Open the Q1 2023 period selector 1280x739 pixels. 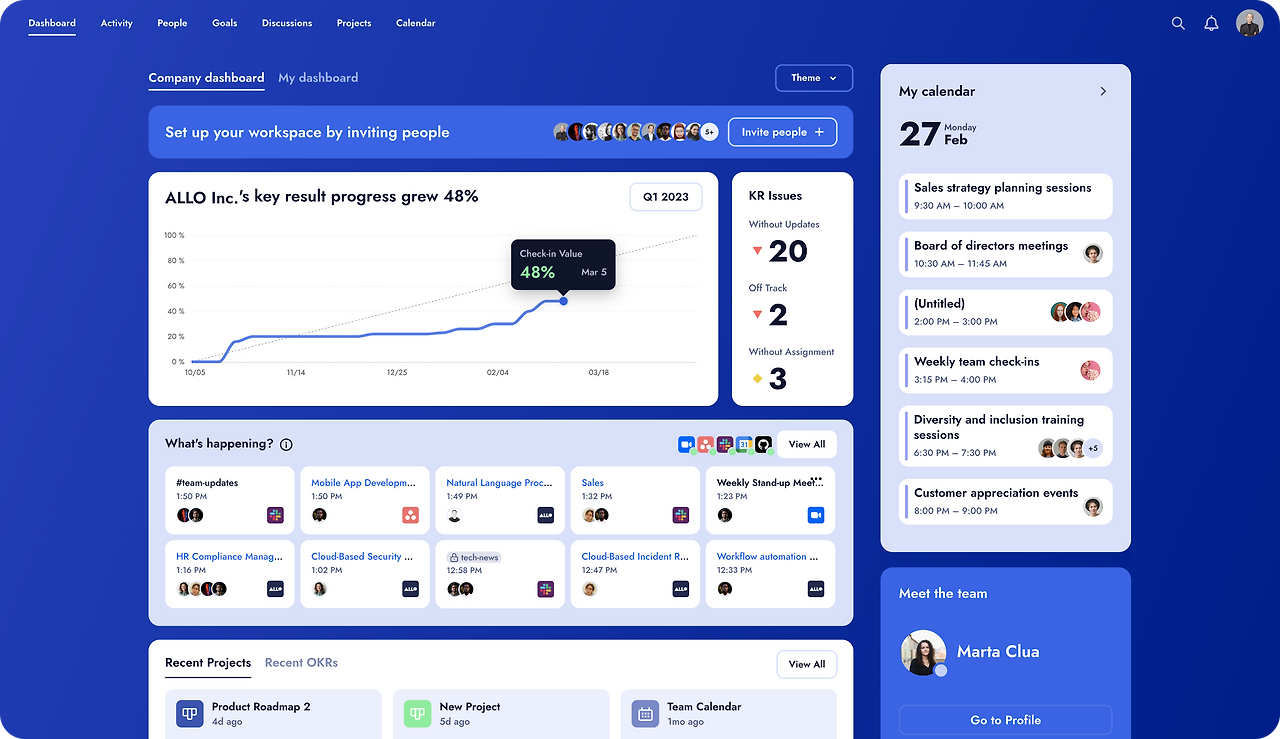[x=665, y=196]
